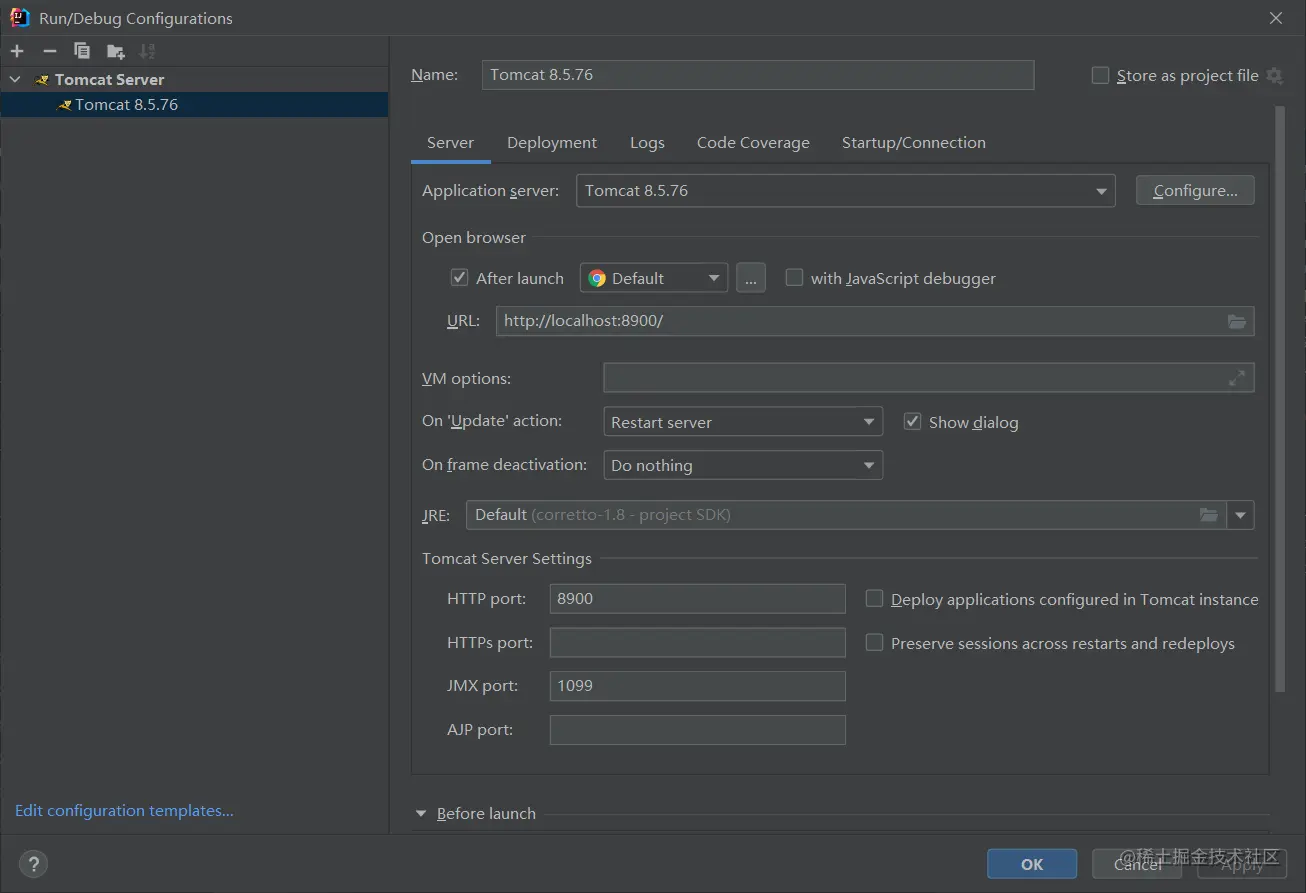Viewport: 1306px width, 893px height.
Task: Open On 'Update' action dropdown
Action: [x=743, y=422]
